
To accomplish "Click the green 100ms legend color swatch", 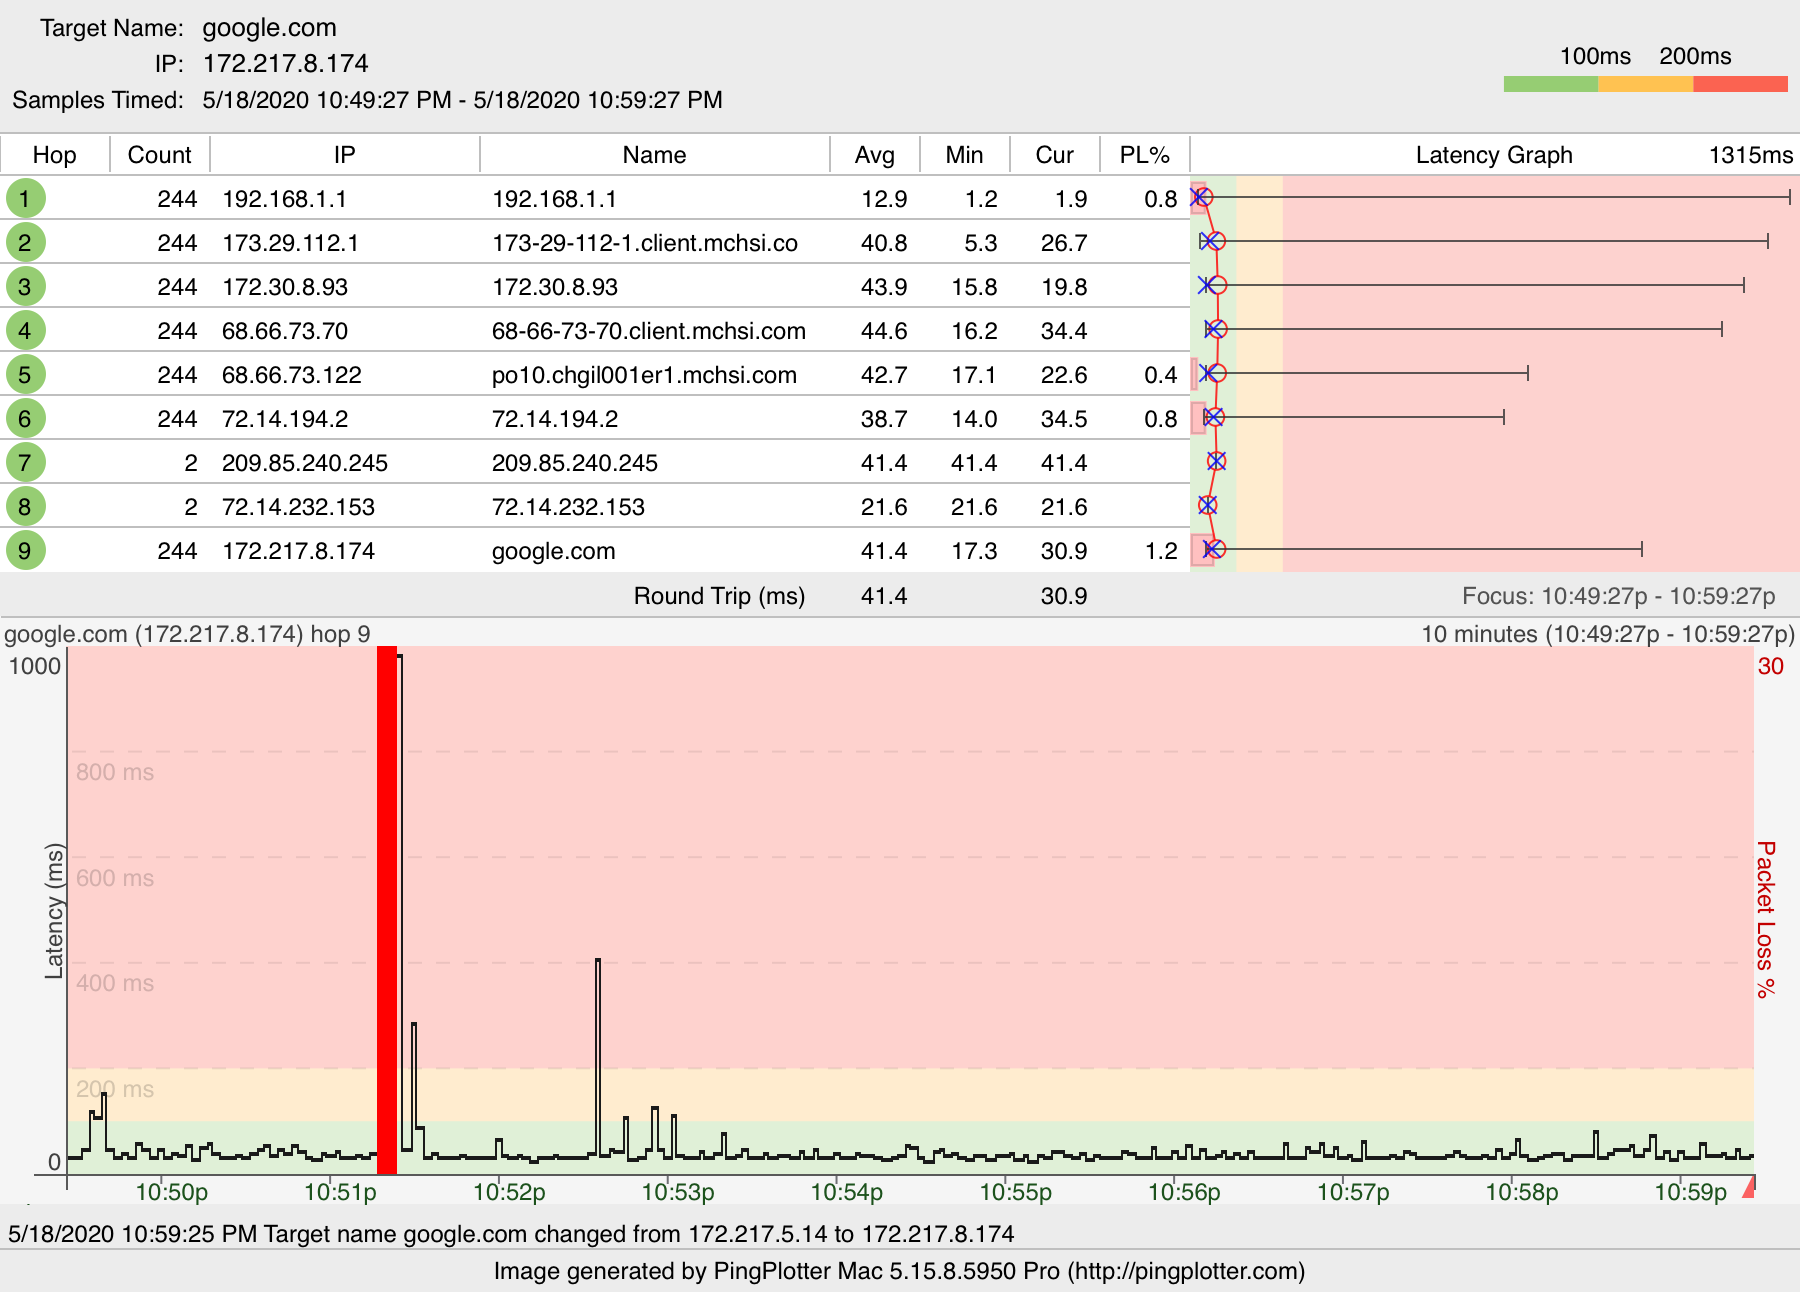I will pyautogui.click(x=1550, y=84).
